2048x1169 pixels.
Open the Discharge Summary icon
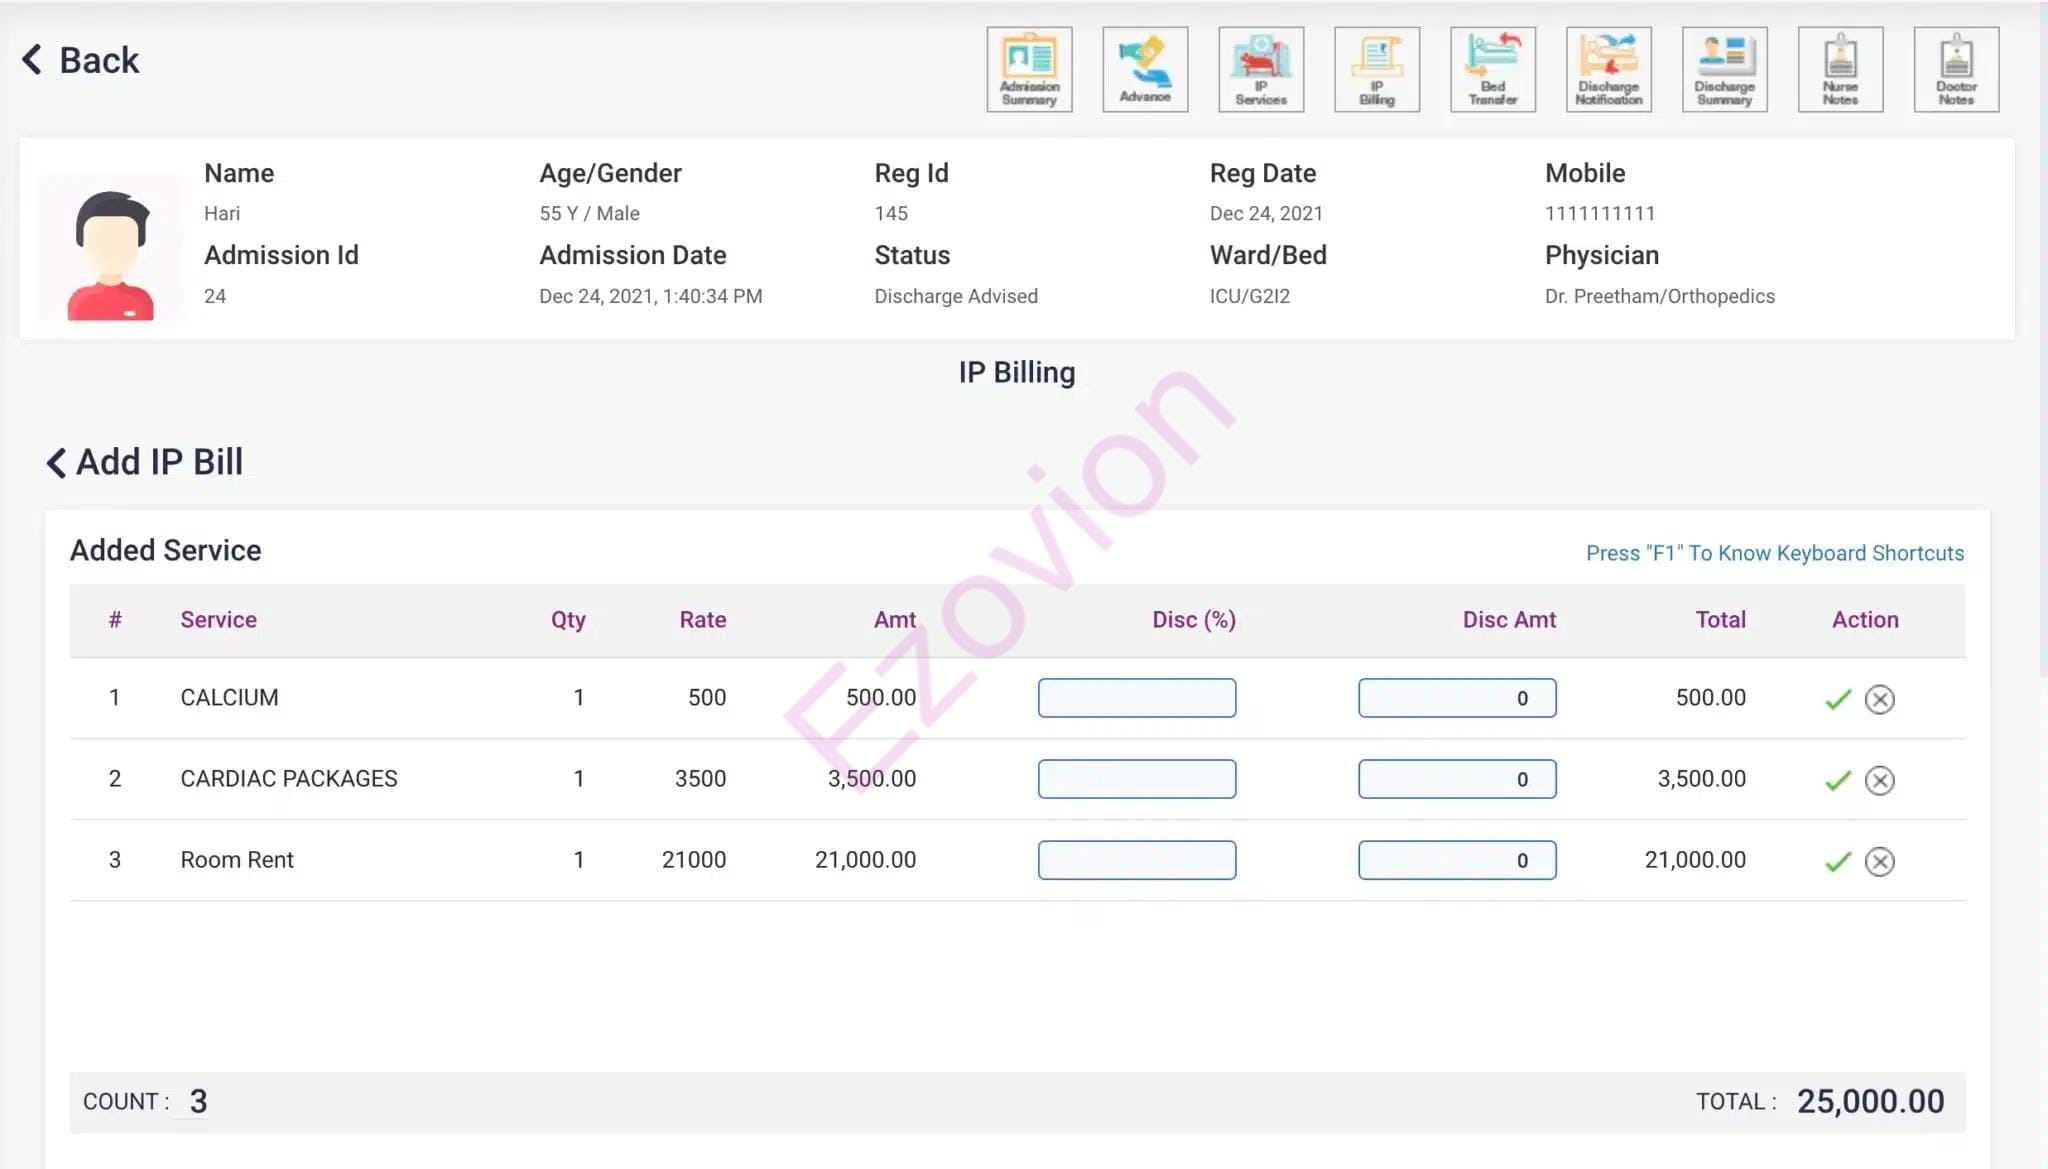click(1725, 69)
